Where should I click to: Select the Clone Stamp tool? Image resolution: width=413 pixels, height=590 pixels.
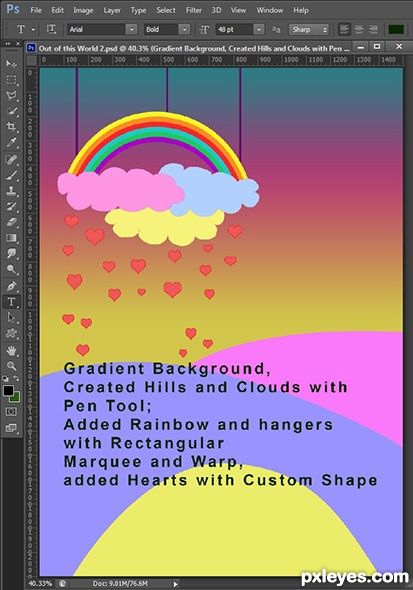[x=11, y=190]
